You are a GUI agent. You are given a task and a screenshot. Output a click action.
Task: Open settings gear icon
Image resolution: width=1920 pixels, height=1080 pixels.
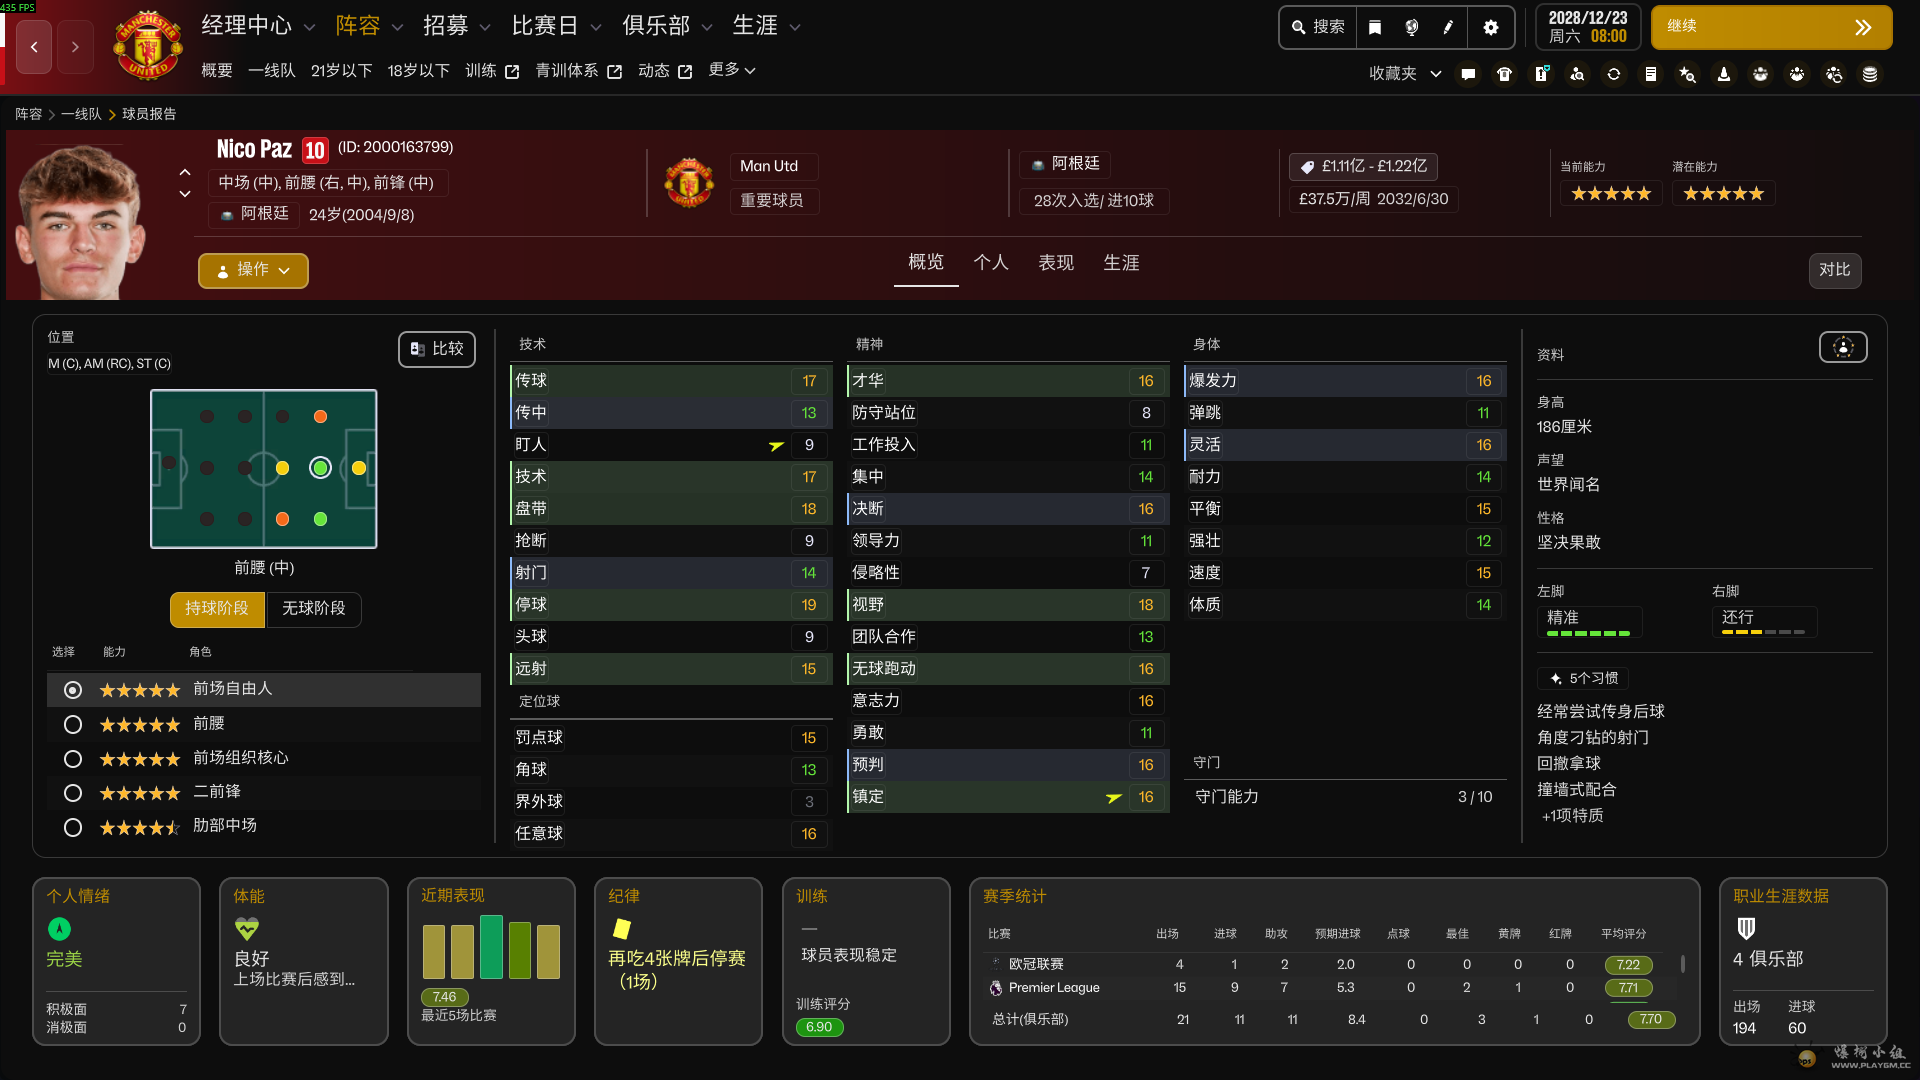[x=1491, y=27]
